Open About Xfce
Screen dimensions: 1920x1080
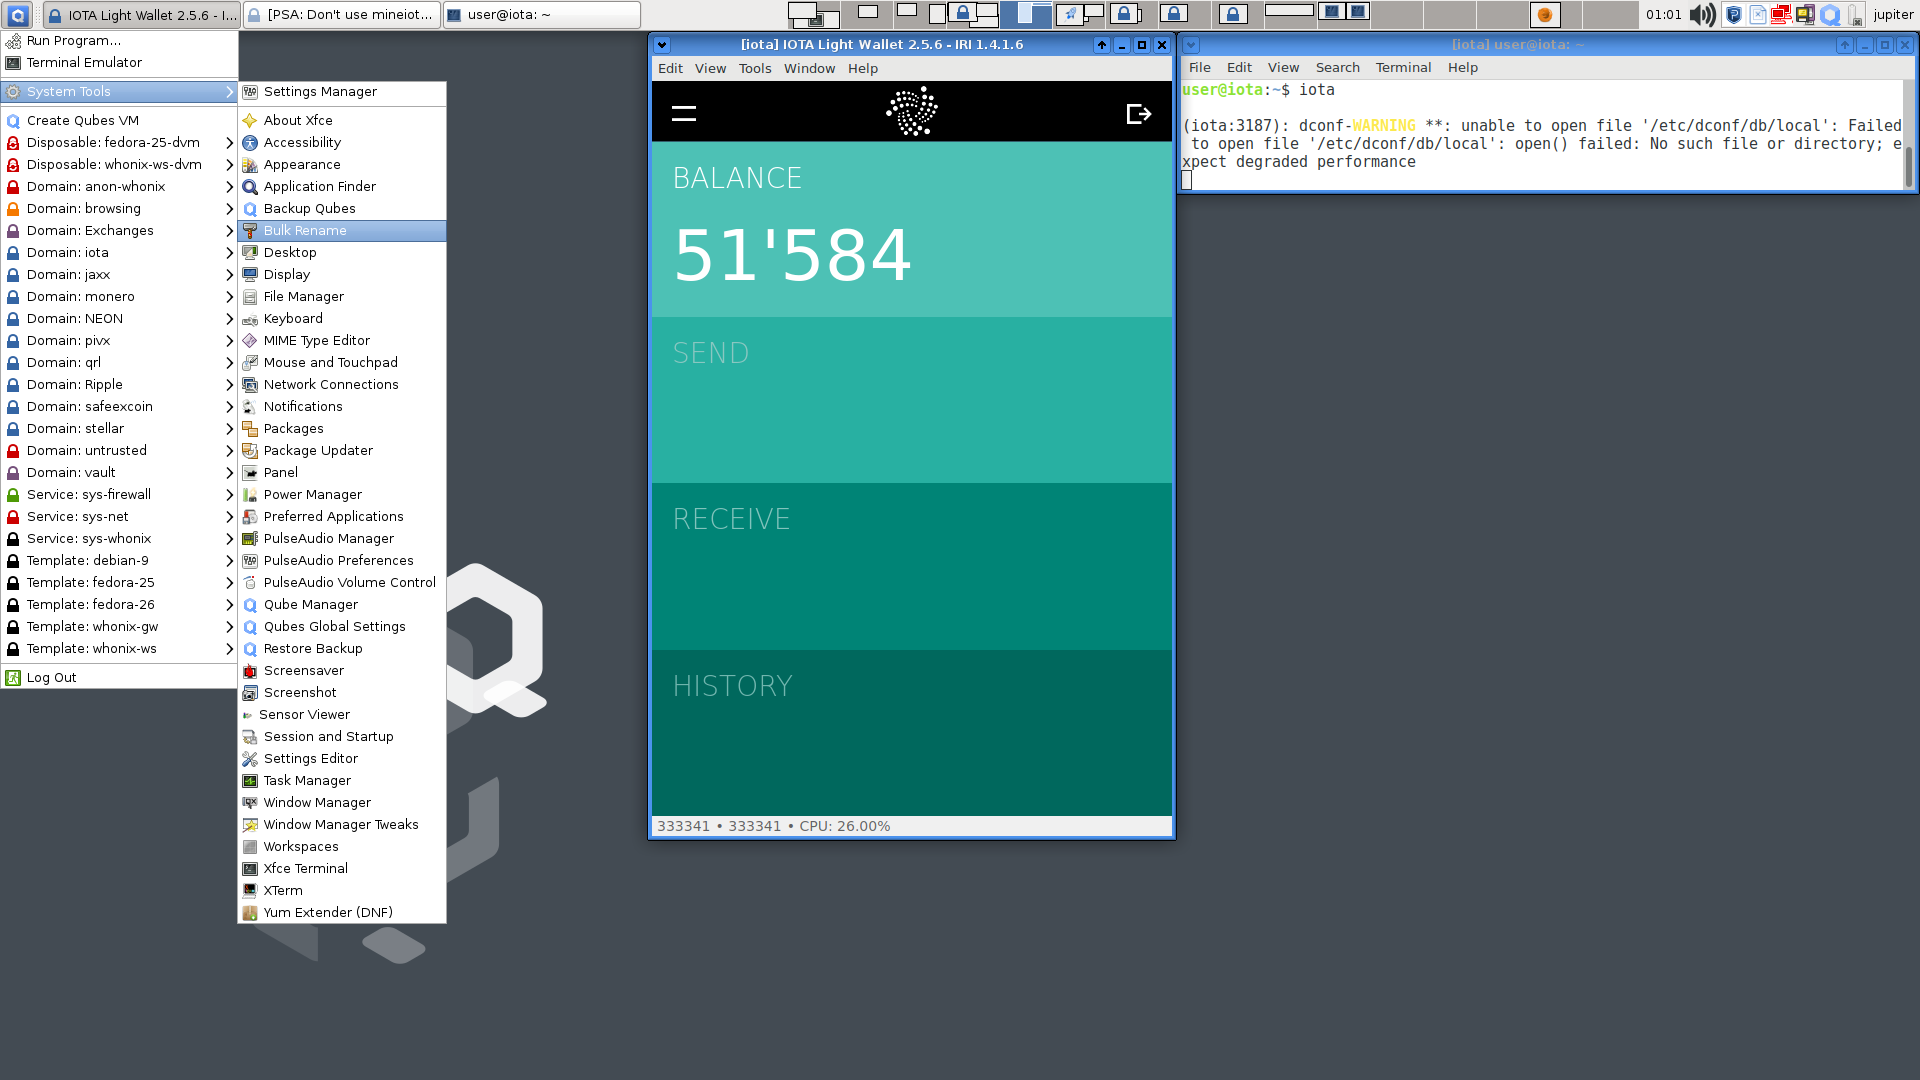(342, 121)
